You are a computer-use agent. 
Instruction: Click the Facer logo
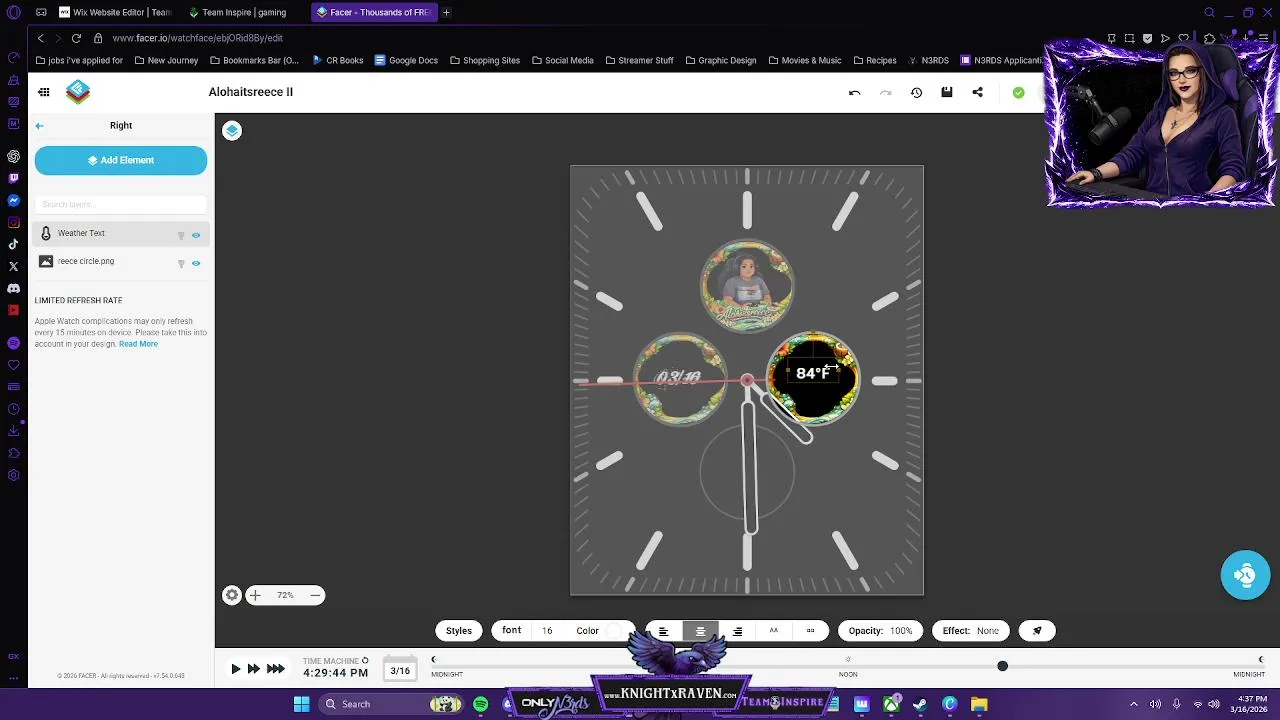78,92
